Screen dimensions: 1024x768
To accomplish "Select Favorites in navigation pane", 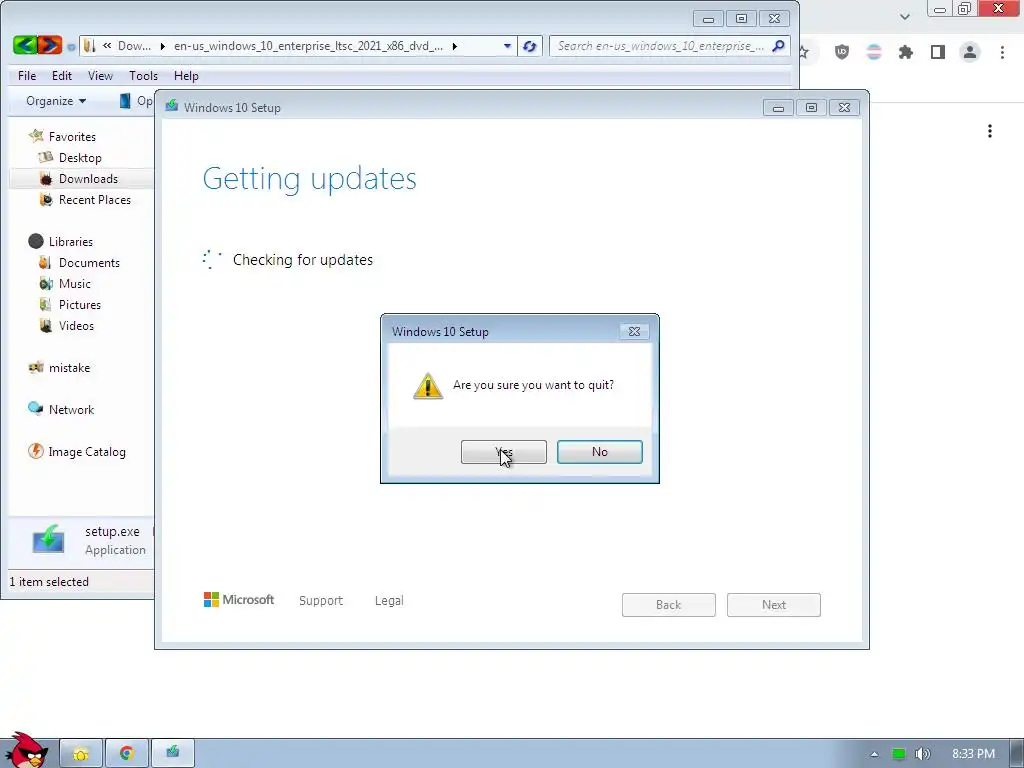I will pyautogui.click(x=72, y=136).
